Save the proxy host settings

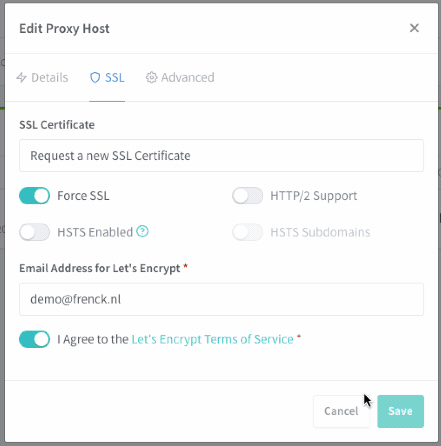coord(400,411)
